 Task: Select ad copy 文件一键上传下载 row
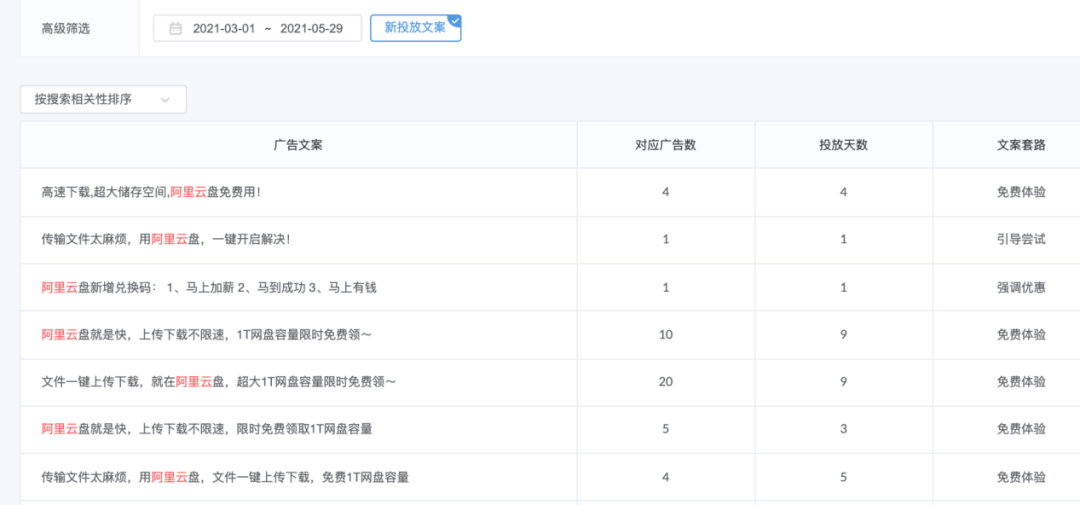click(x=218, y=382)
